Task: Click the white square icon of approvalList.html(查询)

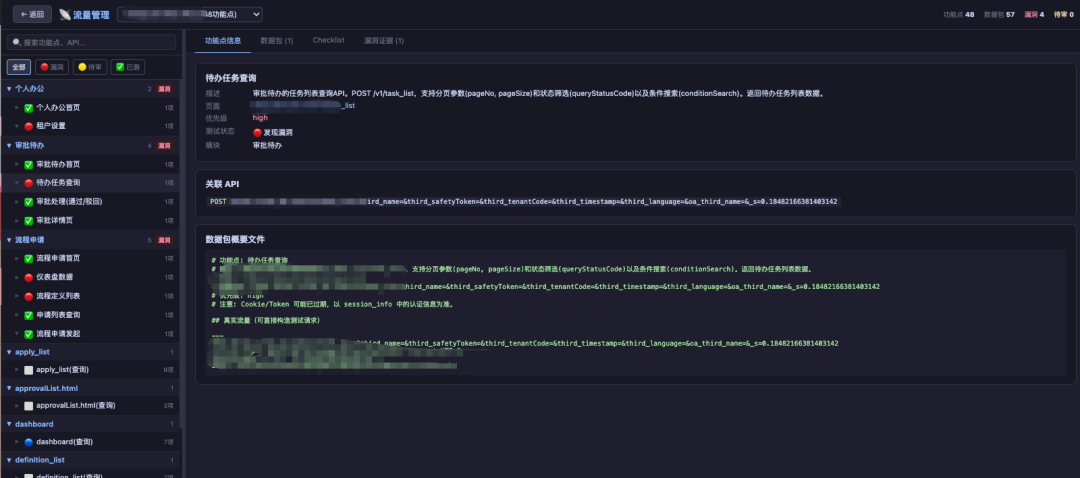Action: tap(28, 406)
